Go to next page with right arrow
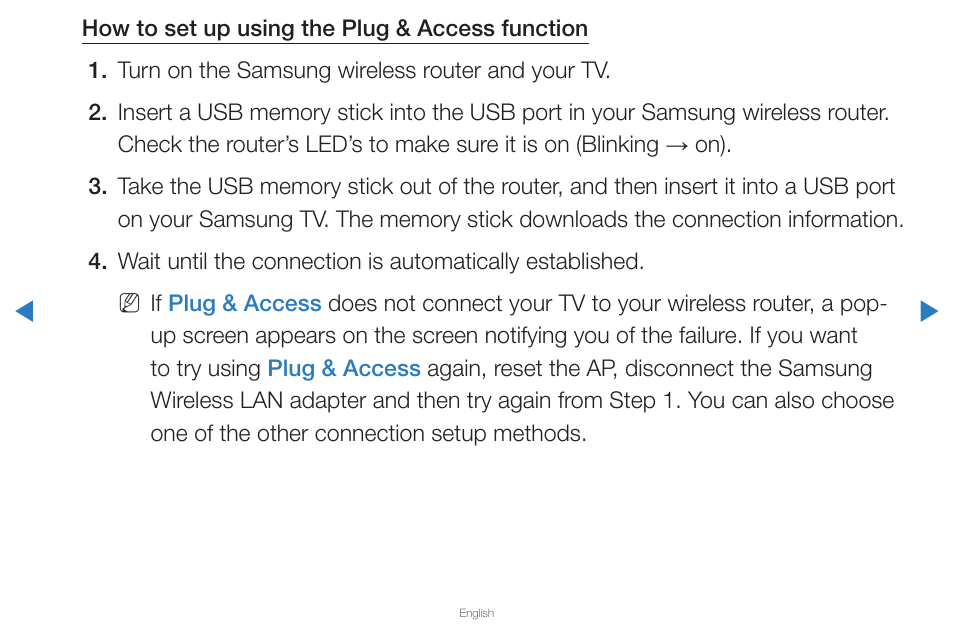Image resolution: width=954 pixels, height=624 pixels. coord(929,311)
